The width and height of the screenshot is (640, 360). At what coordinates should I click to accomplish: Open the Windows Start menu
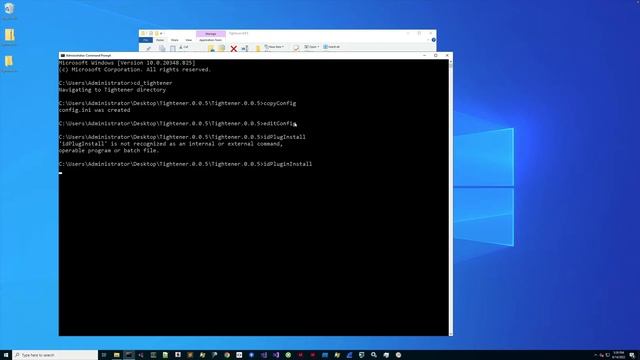[6, 355]
